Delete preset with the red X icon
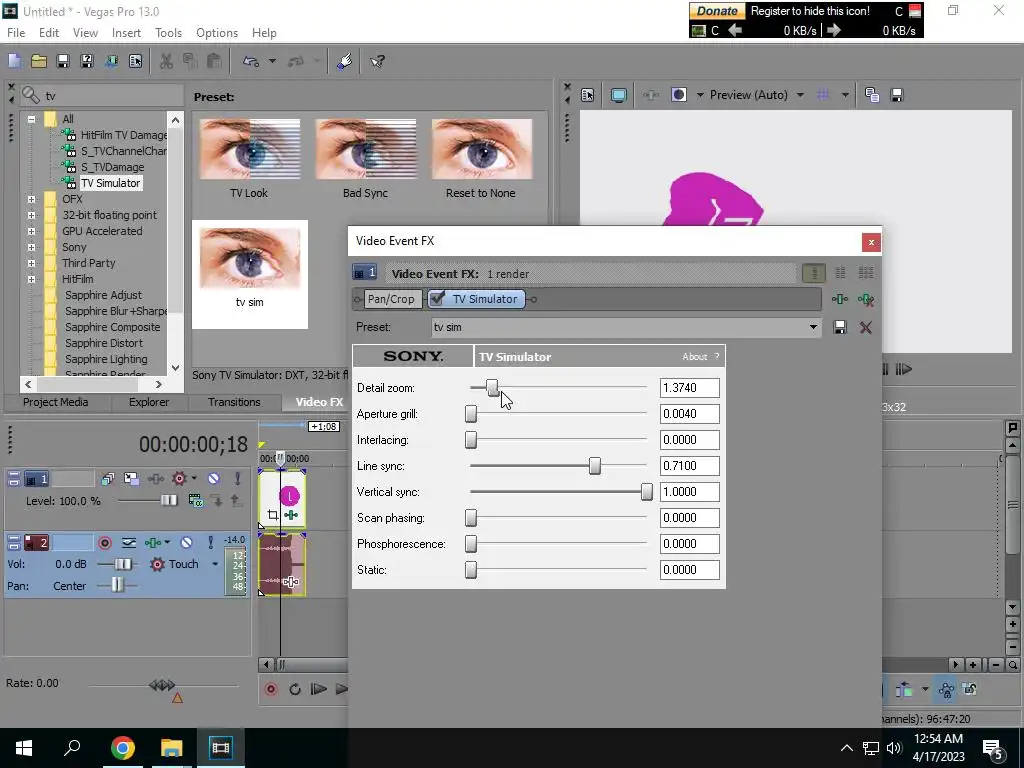Screen dimensions: 1024x768 coord(866,327)
